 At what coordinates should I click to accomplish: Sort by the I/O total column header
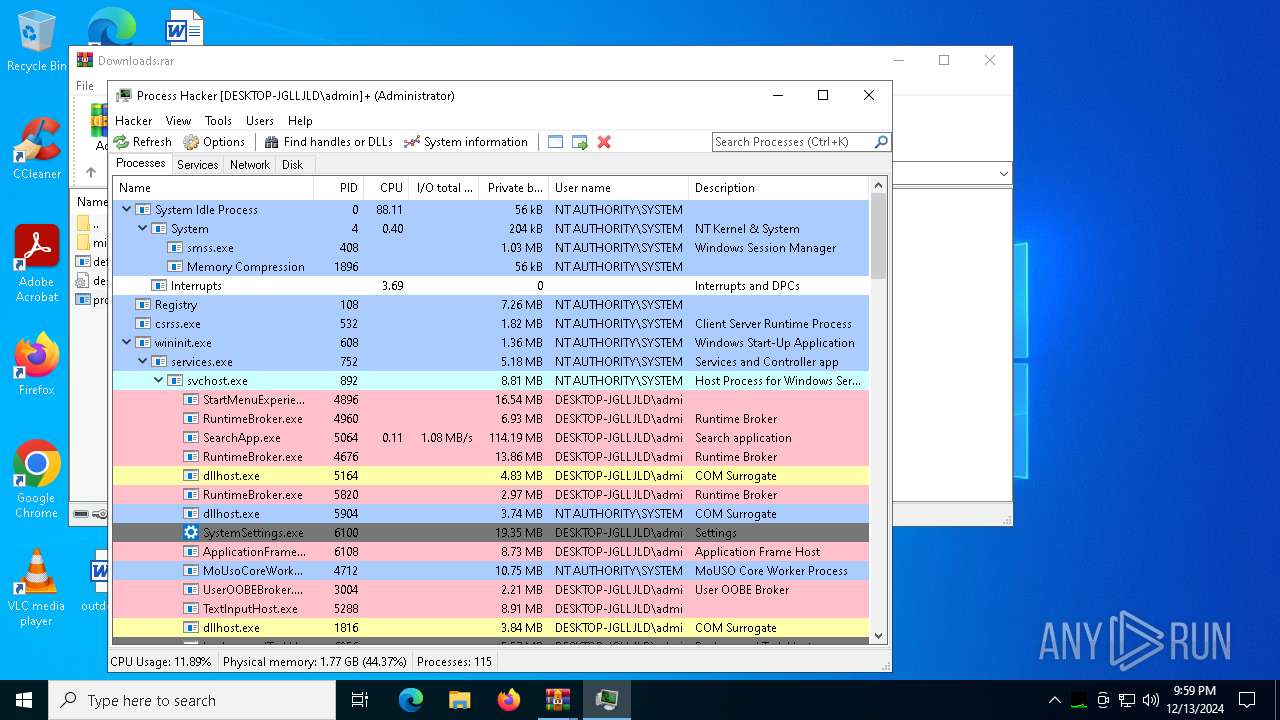point(444,187)
